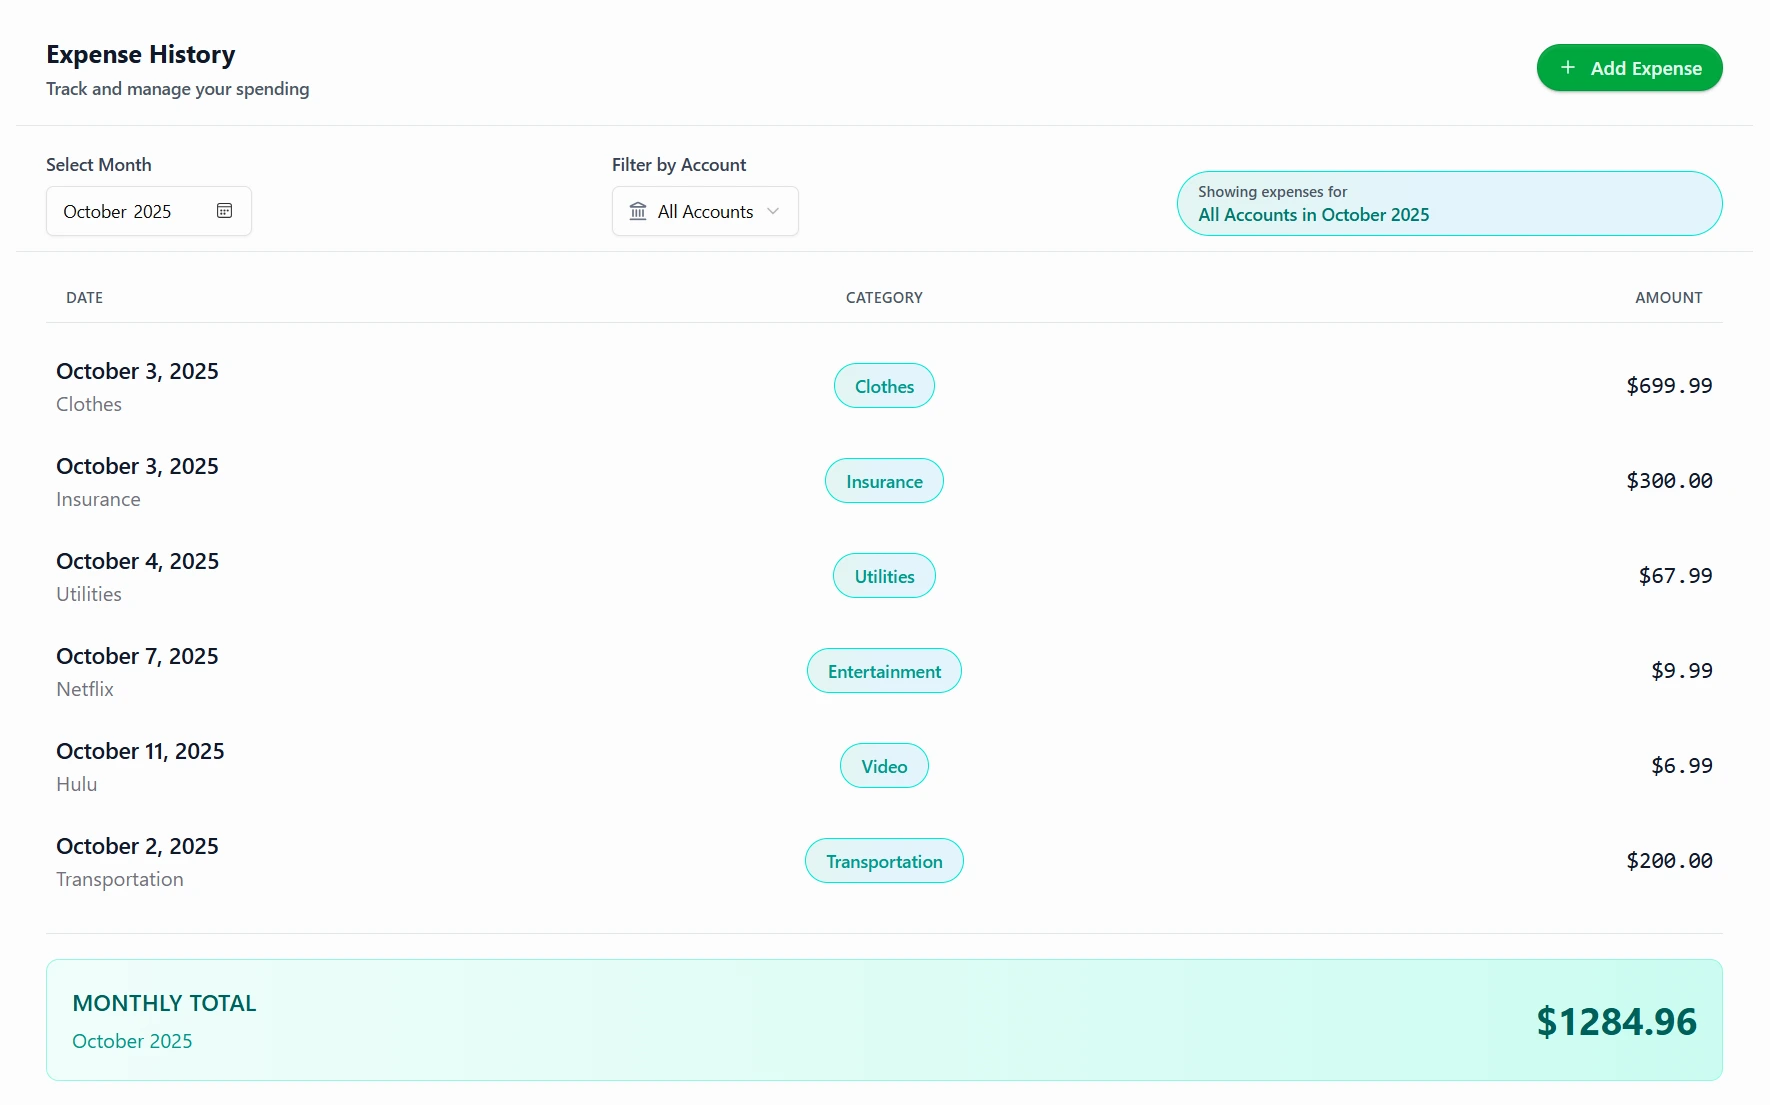Open the calendar icon in Select Month
The height and width of the screenshot is (1105, 1770).
(224, 211)
